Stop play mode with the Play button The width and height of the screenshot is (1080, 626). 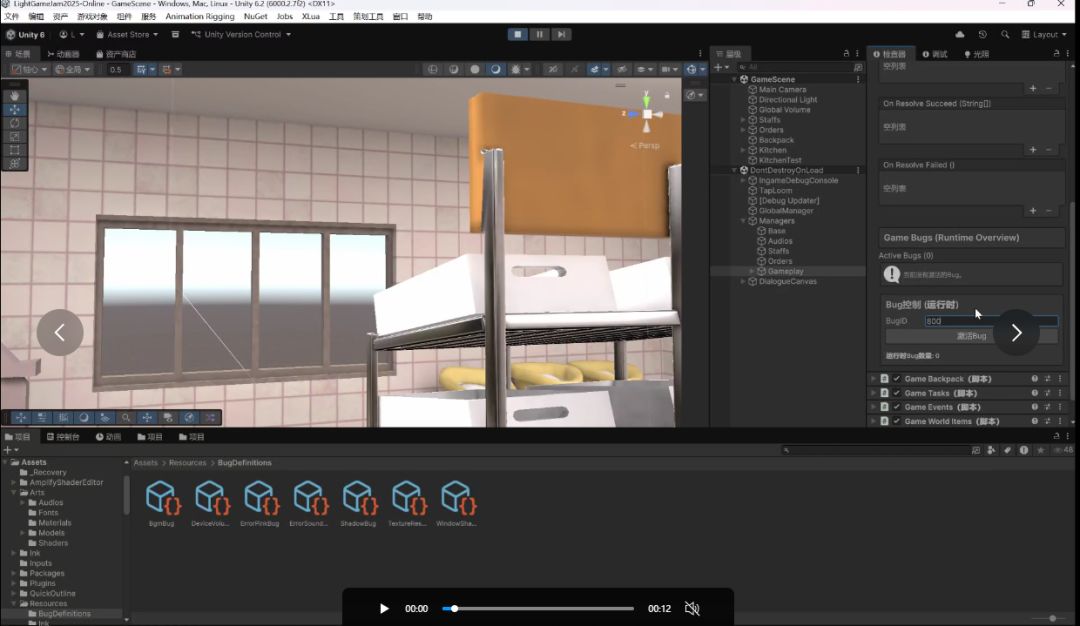tap(517, 34)
